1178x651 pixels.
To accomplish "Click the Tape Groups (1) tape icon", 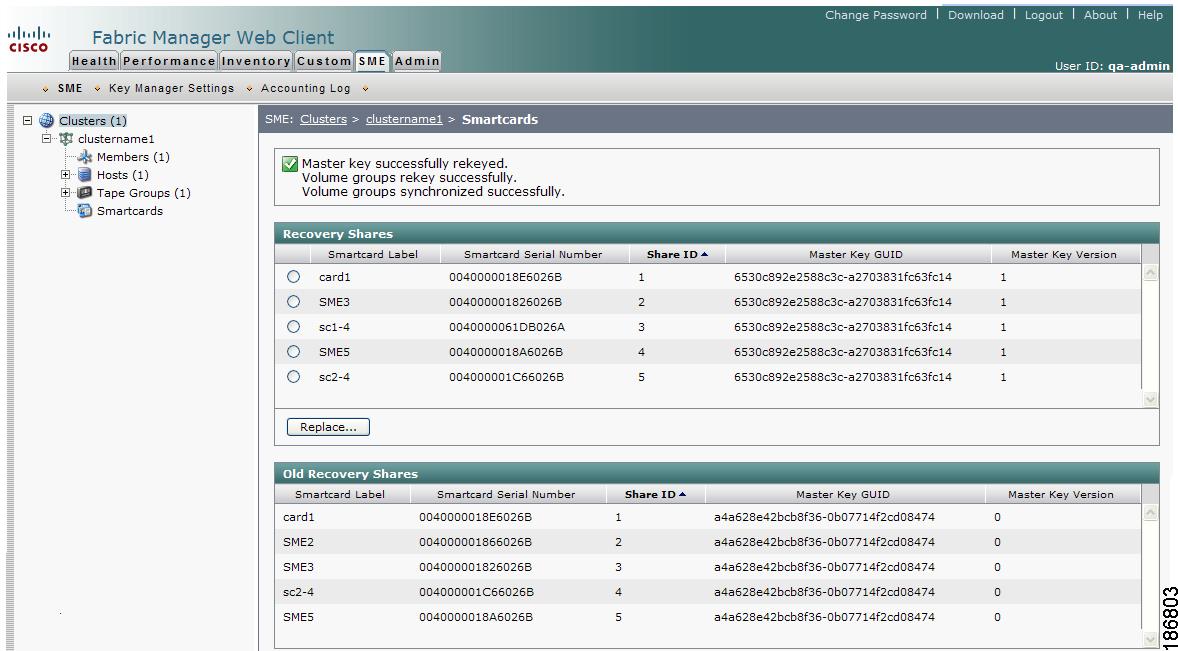I will [85, 193].
